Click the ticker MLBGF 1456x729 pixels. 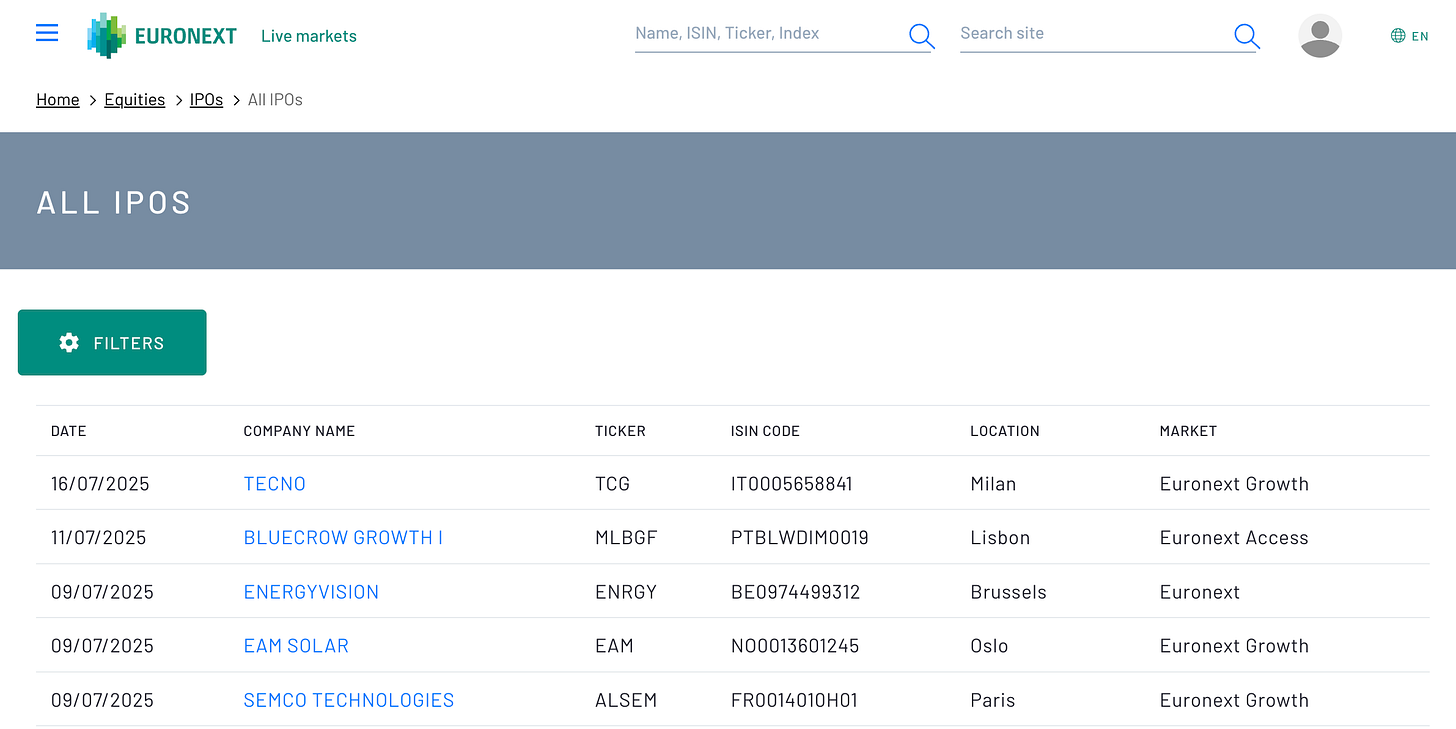pyautogui.click(x=626, y=538)
